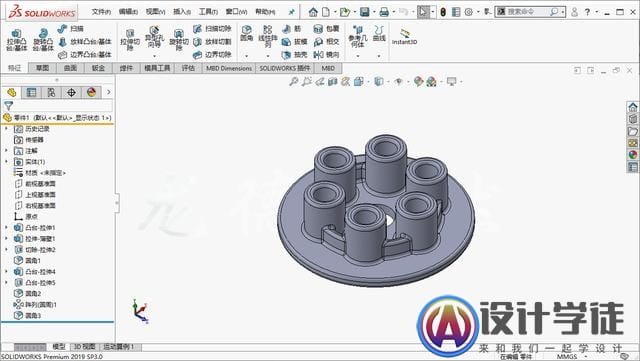Image resolution: width=640 pixels, height=361 pixels.
Task: Click the 参考几何体 reference geometry tool
Action: pos(358,37)
